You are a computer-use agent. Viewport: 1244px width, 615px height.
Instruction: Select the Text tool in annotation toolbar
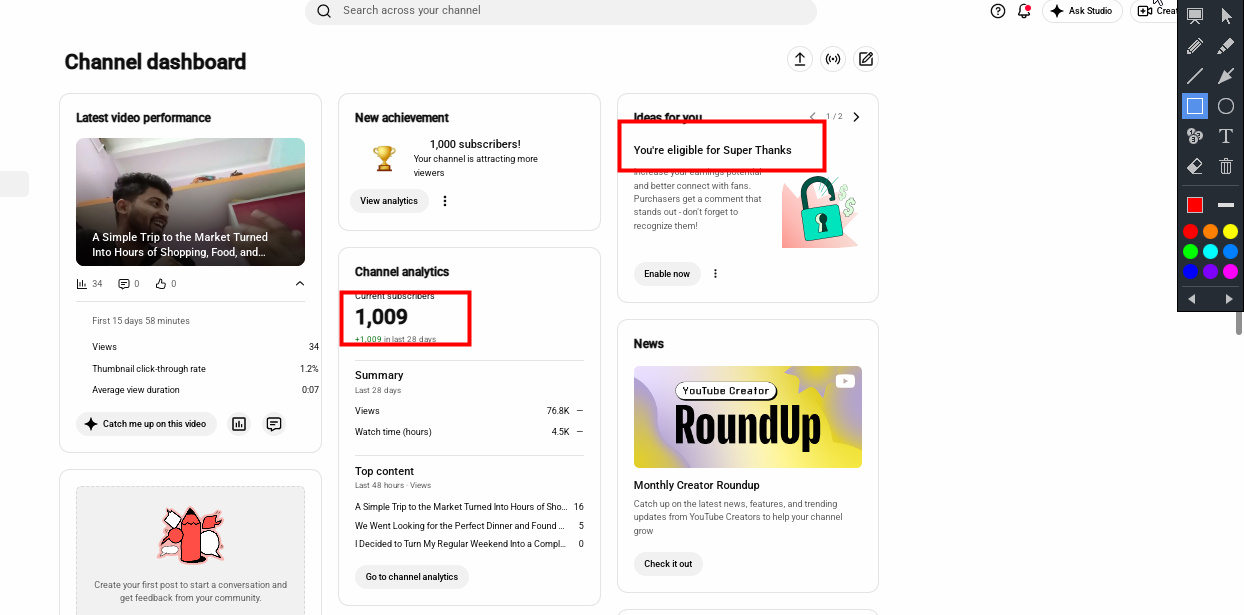[x=1226, y=136]
